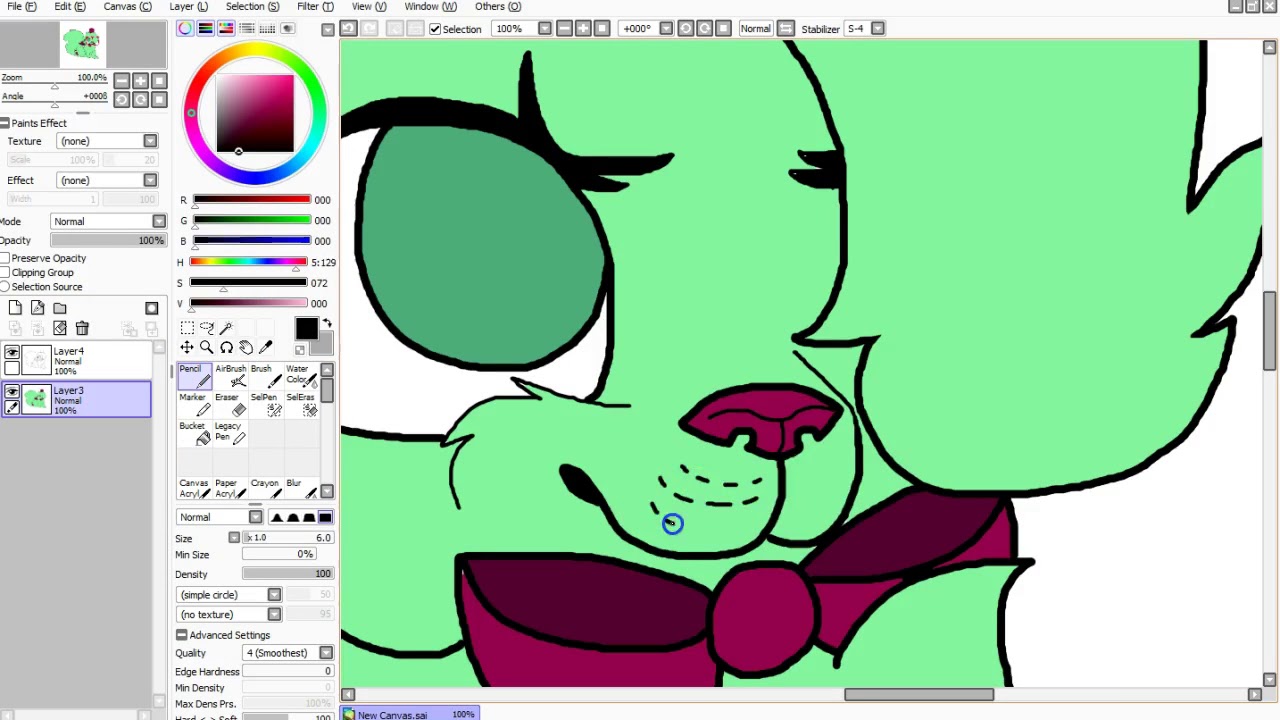The width and height of the screenshot is (1280, 720).
Task: Activate the lasso selection tool
Action: (x=206, y=328)
